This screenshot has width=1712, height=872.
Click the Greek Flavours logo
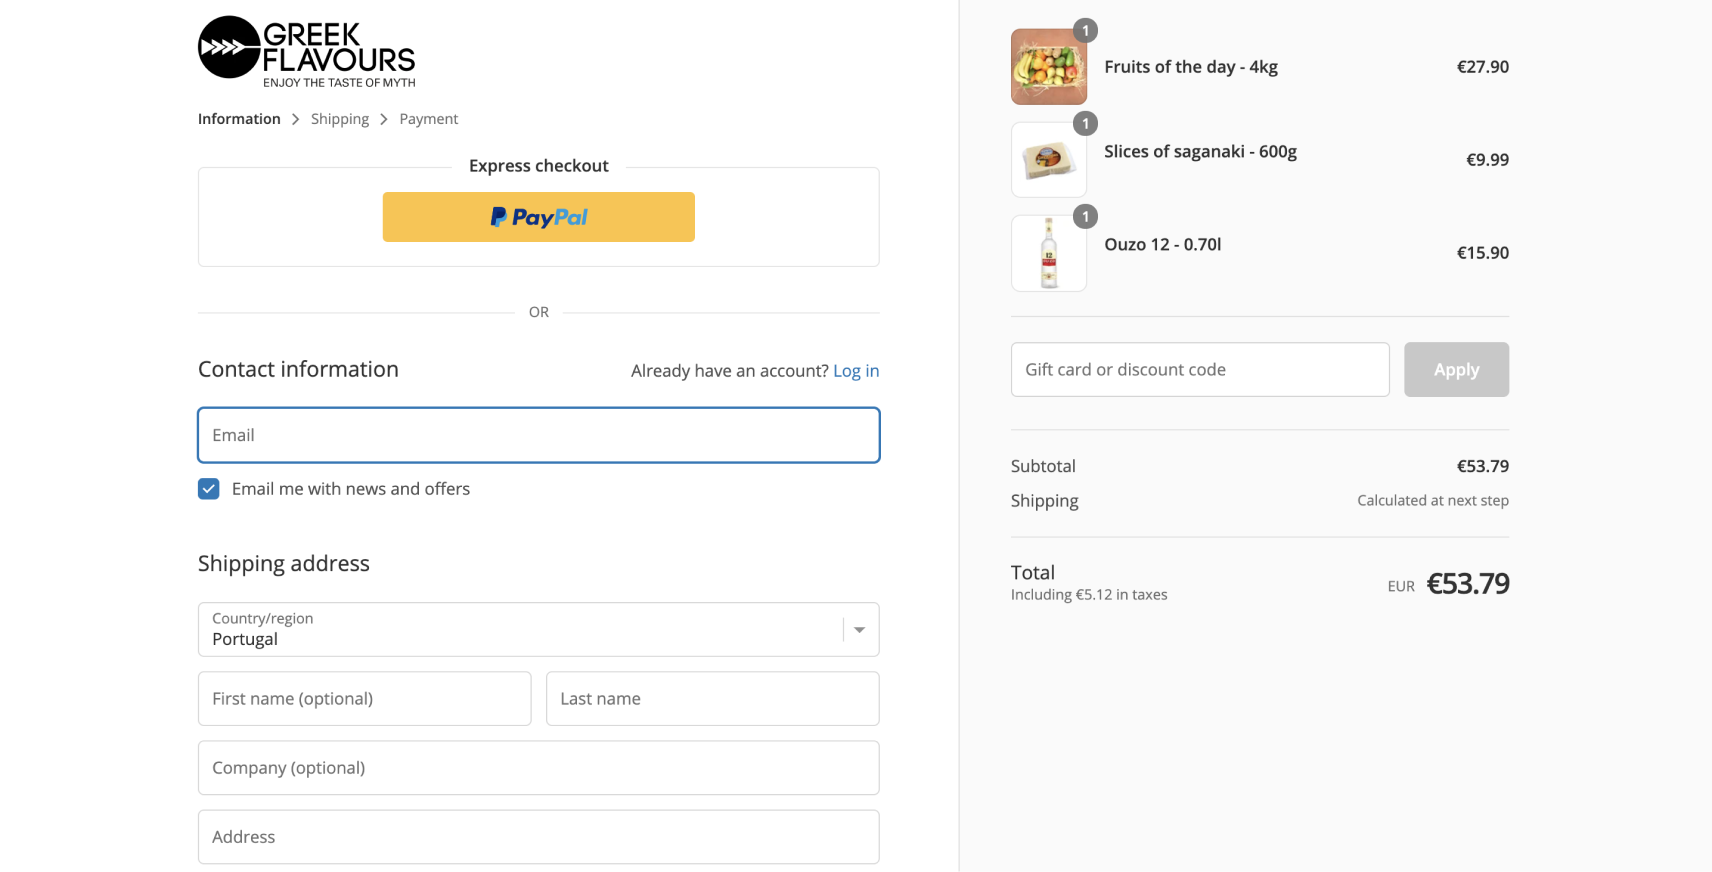pos(306,52)
